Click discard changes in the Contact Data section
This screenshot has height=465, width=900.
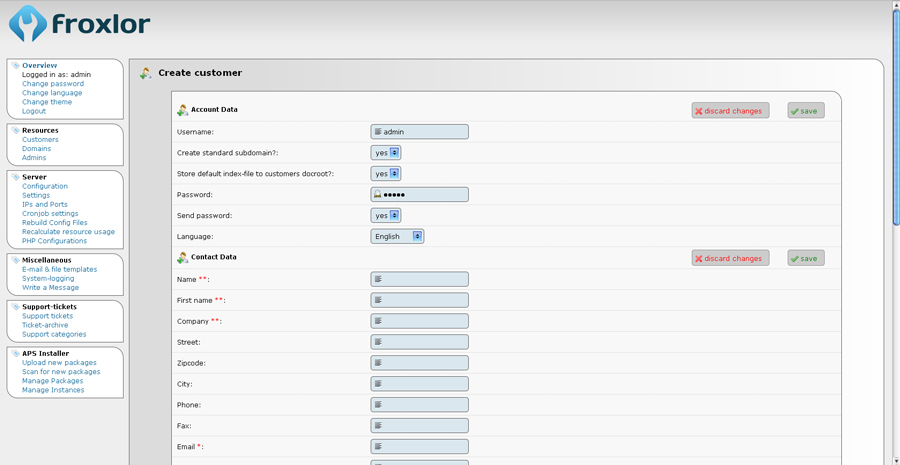click(730, 258)
